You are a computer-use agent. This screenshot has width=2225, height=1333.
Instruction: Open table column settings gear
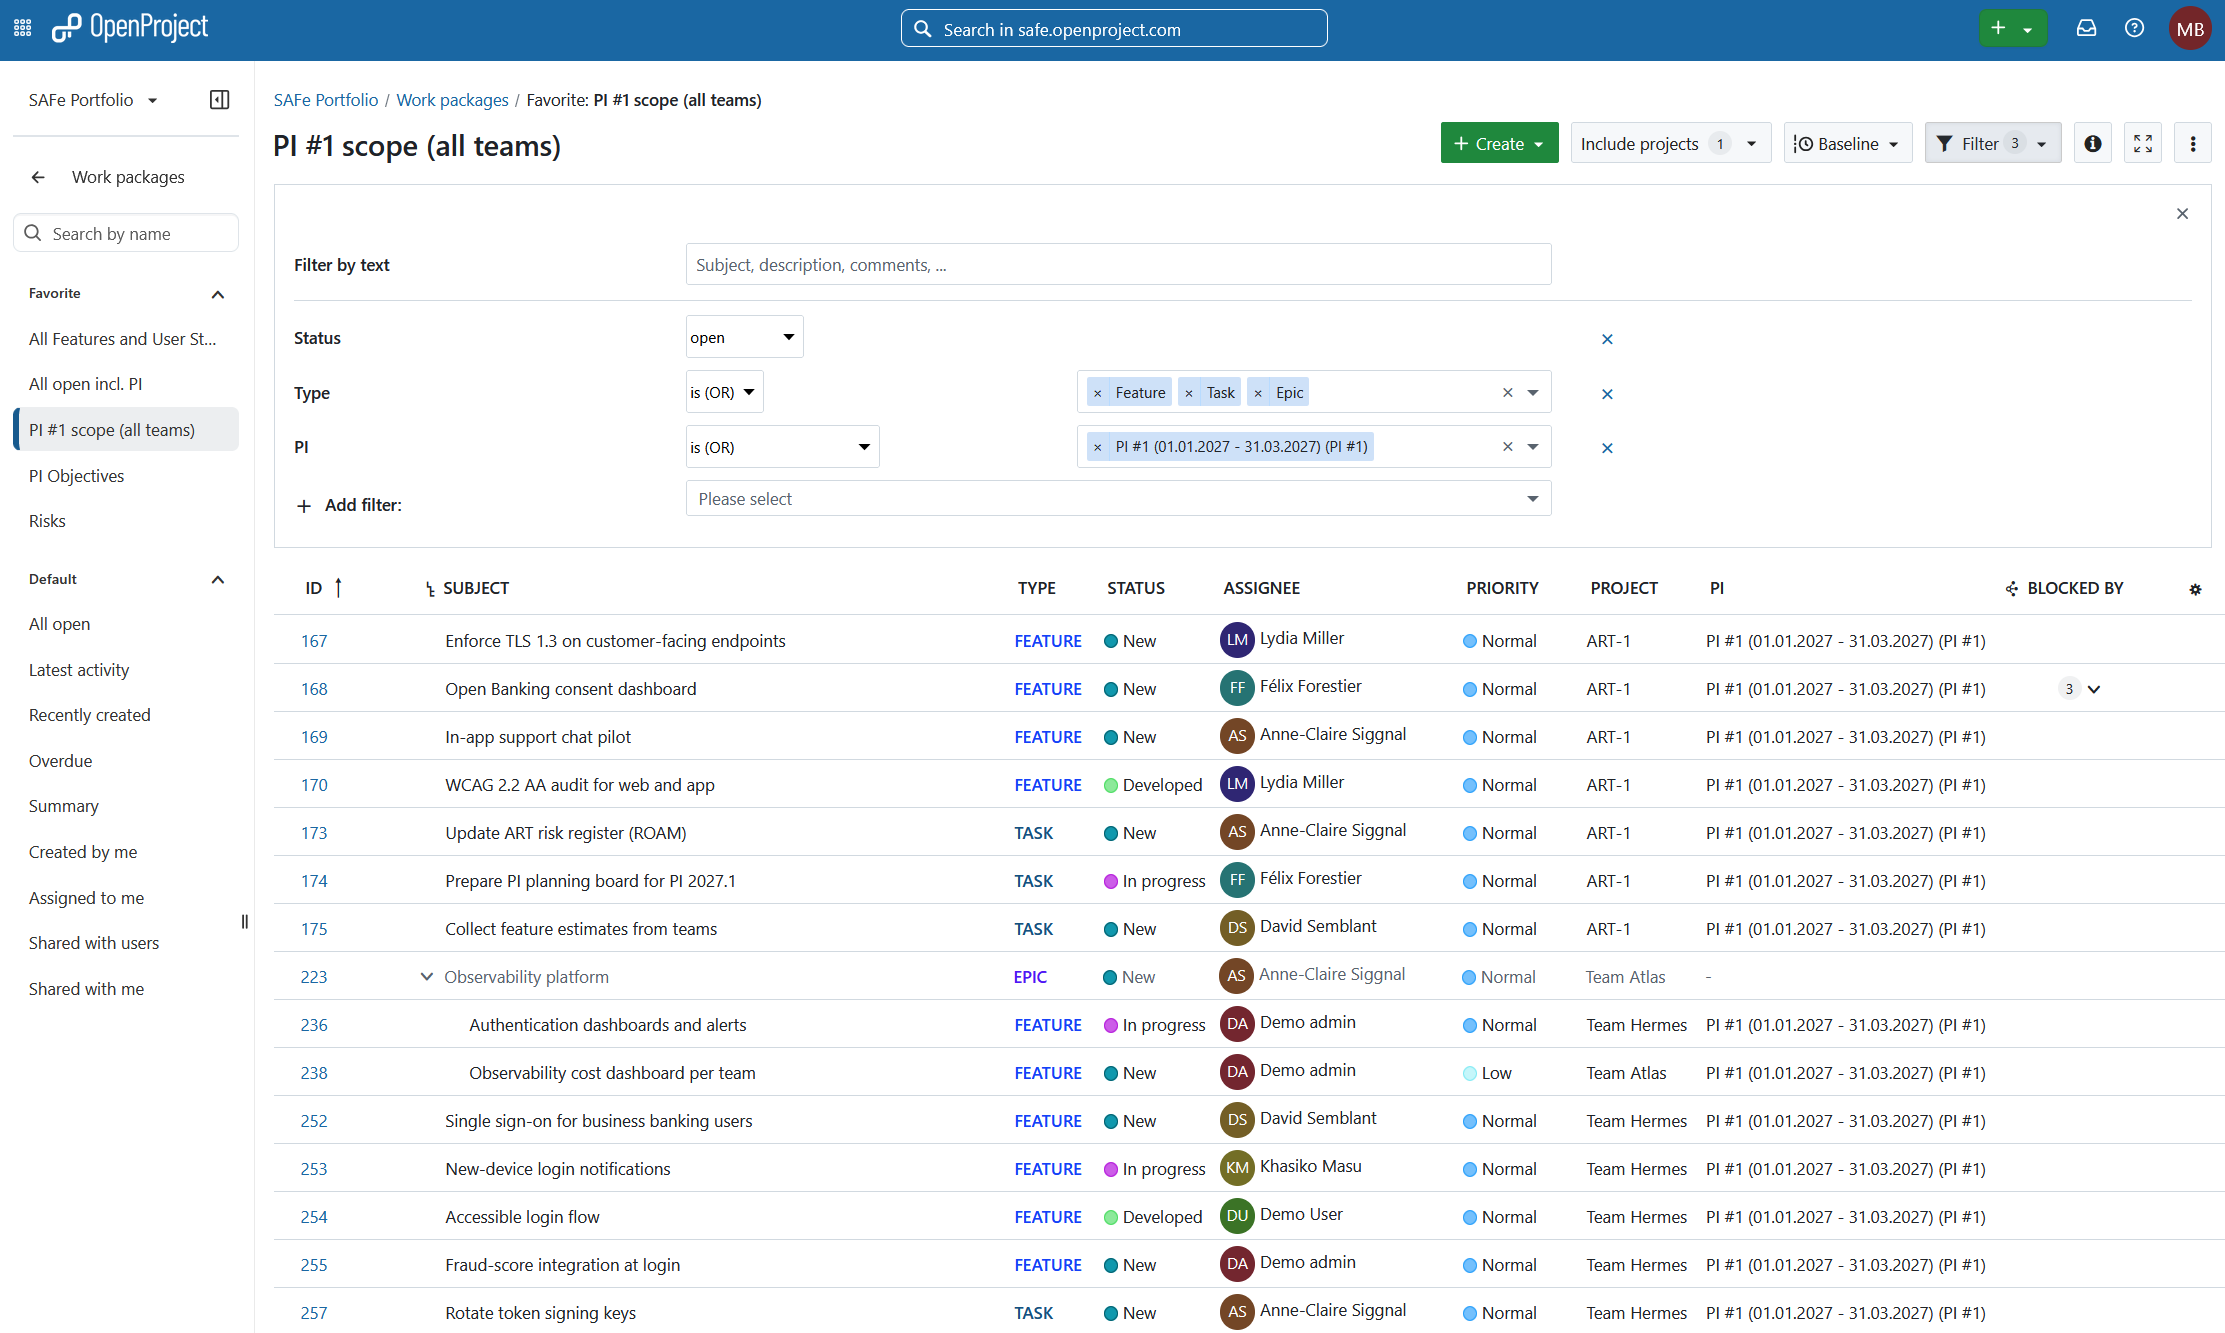tap(2195, 589)
